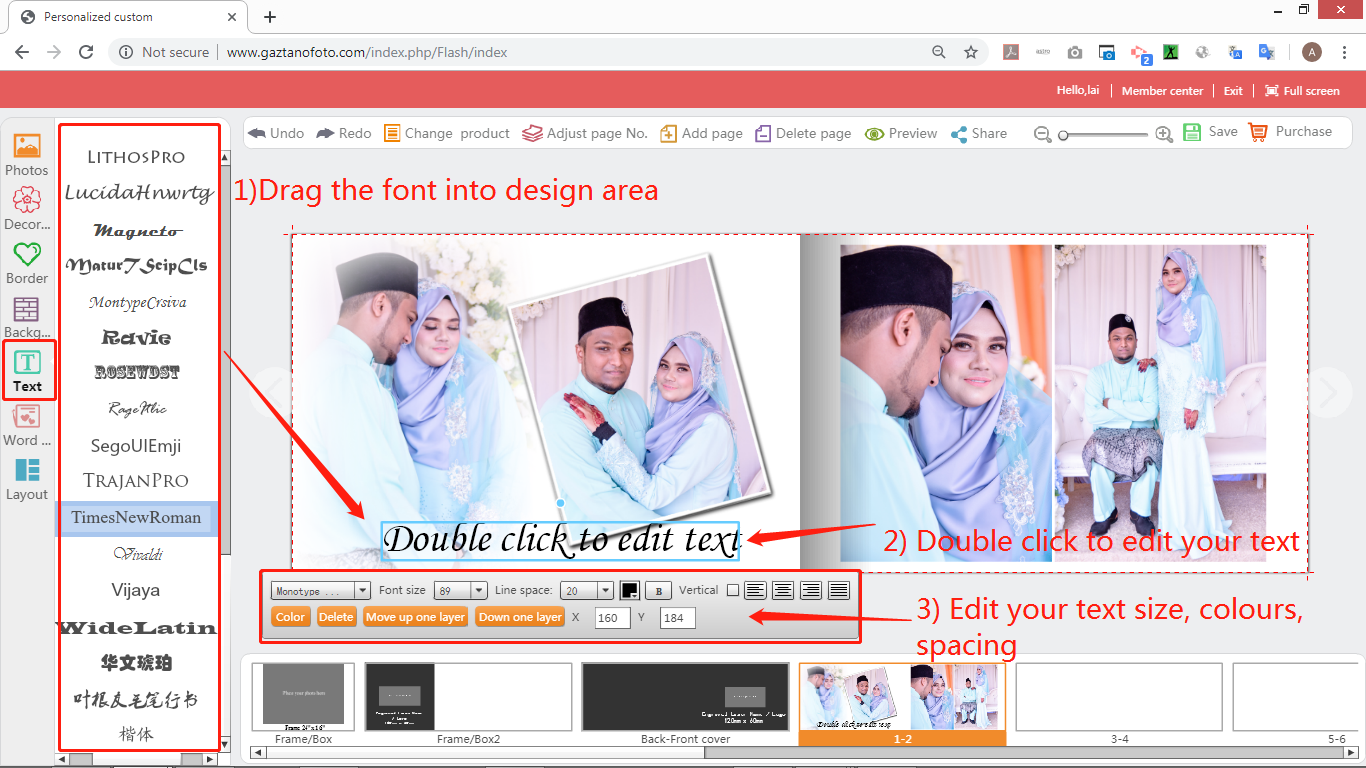Open the Layout panel icon

point(27,470)
